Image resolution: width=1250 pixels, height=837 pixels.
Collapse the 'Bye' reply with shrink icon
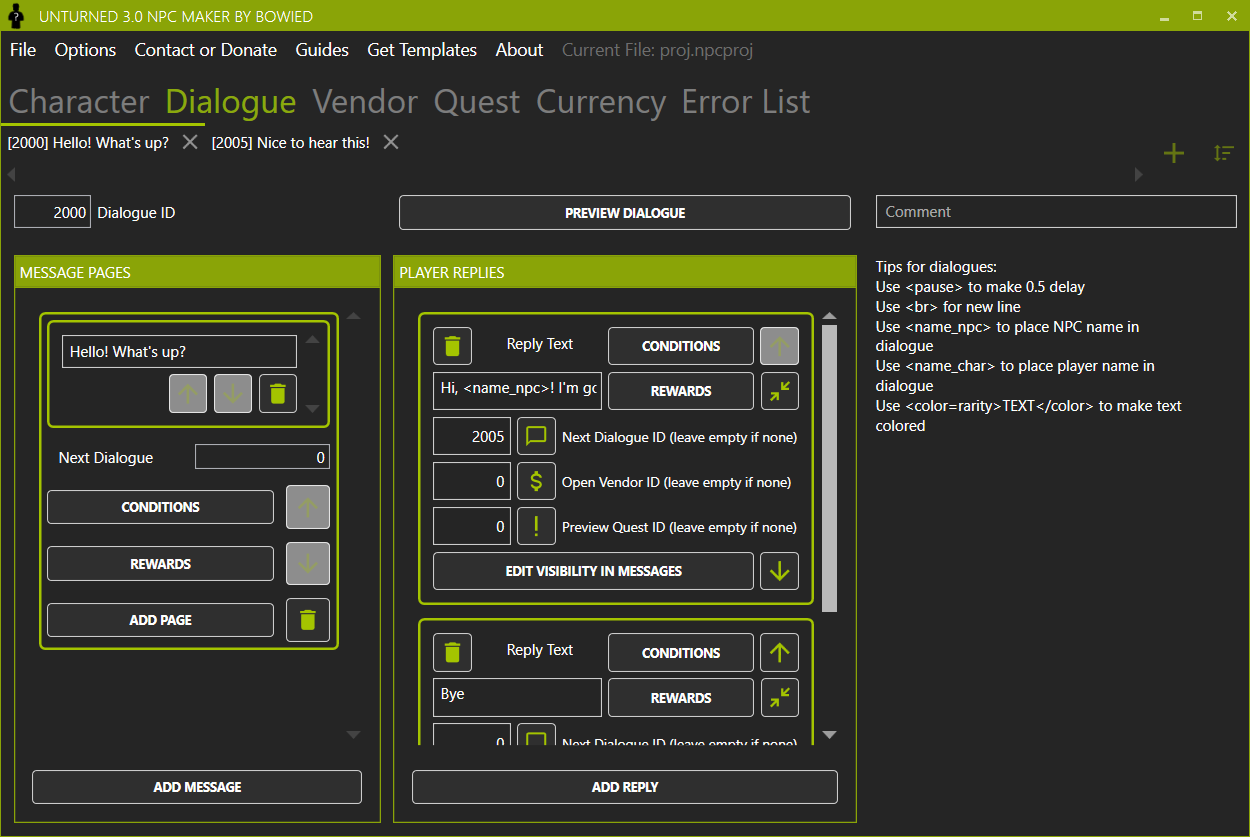780,697
